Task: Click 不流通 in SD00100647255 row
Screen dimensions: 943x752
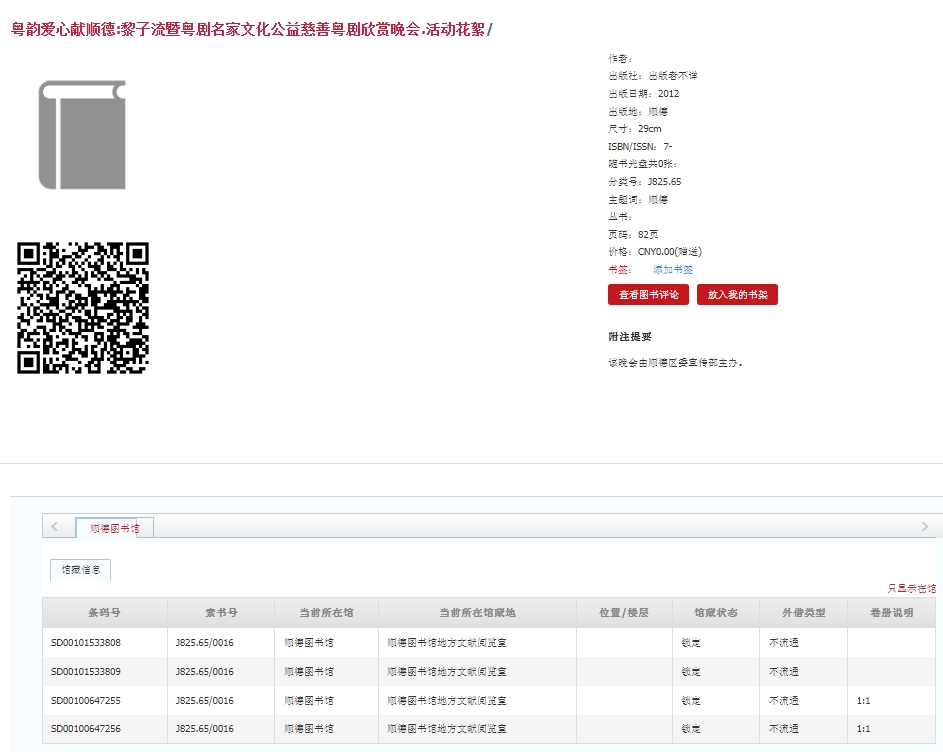Action: (x=784, y=700)
